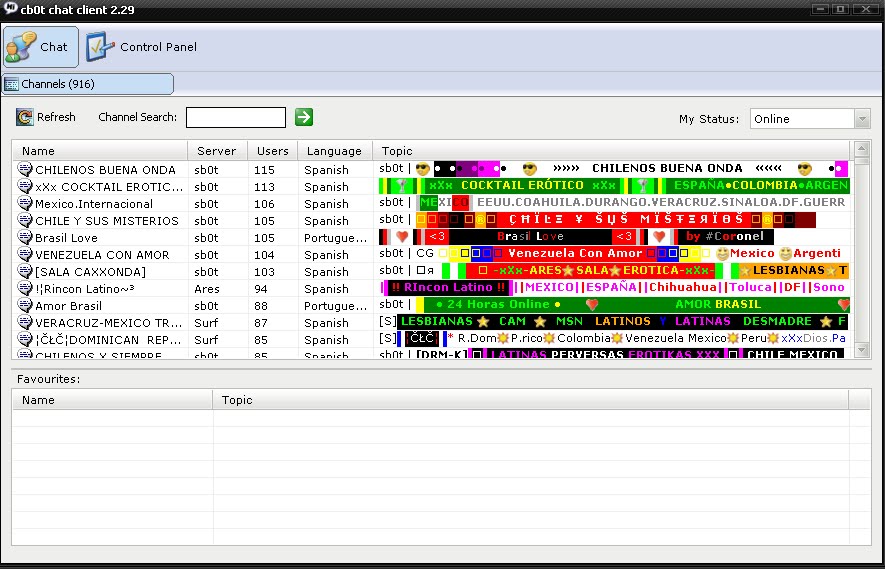Sort channels by Server column header
Image resolution: width=885 pixels, height=569 pixels.
pos(217,151)
